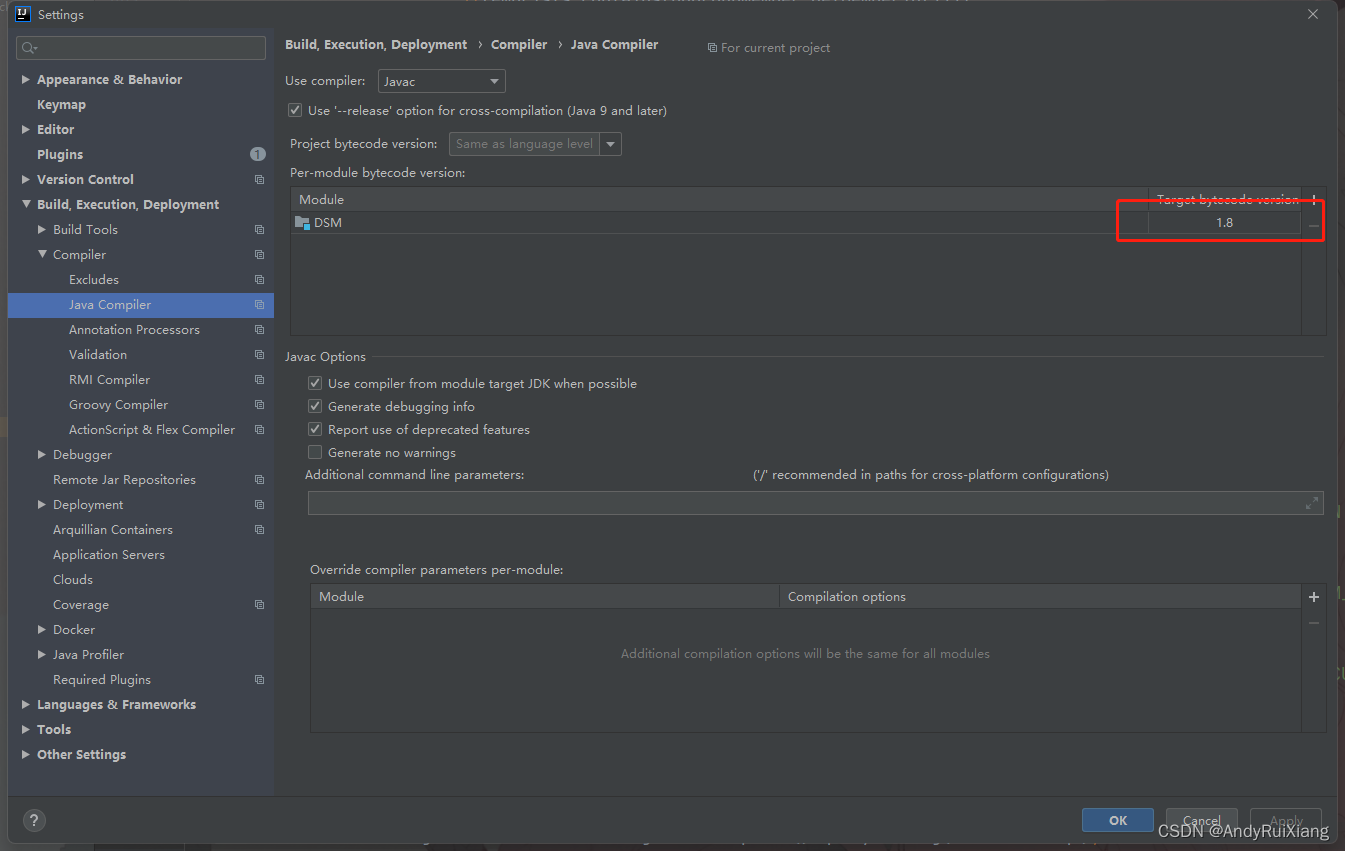
Task: Select Clouds in settings tree
Action: click(73, 579)
